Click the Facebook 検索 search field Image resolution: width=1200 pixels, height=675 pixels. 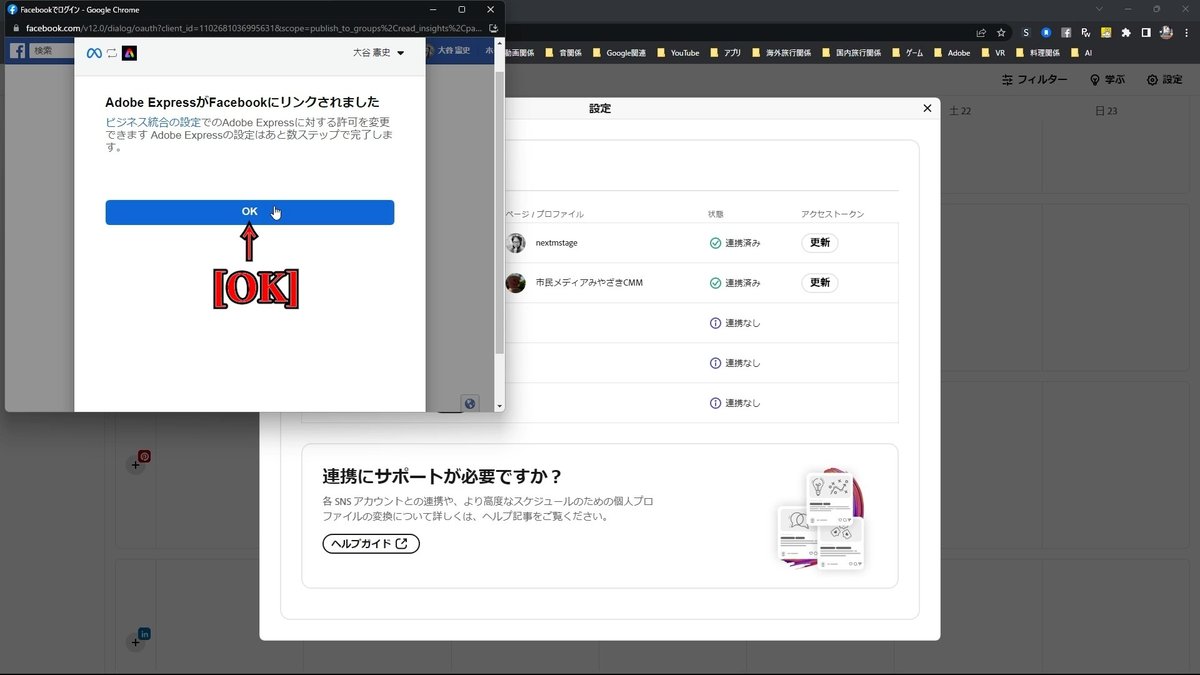click(x=51, y=50)
